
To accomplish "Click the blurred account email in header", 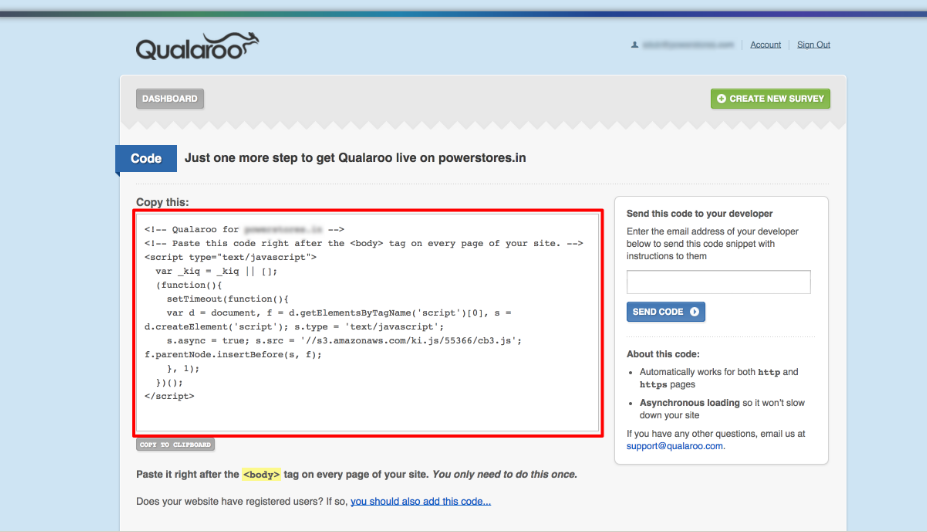I will pyautogui.click(x=688, y=45).
